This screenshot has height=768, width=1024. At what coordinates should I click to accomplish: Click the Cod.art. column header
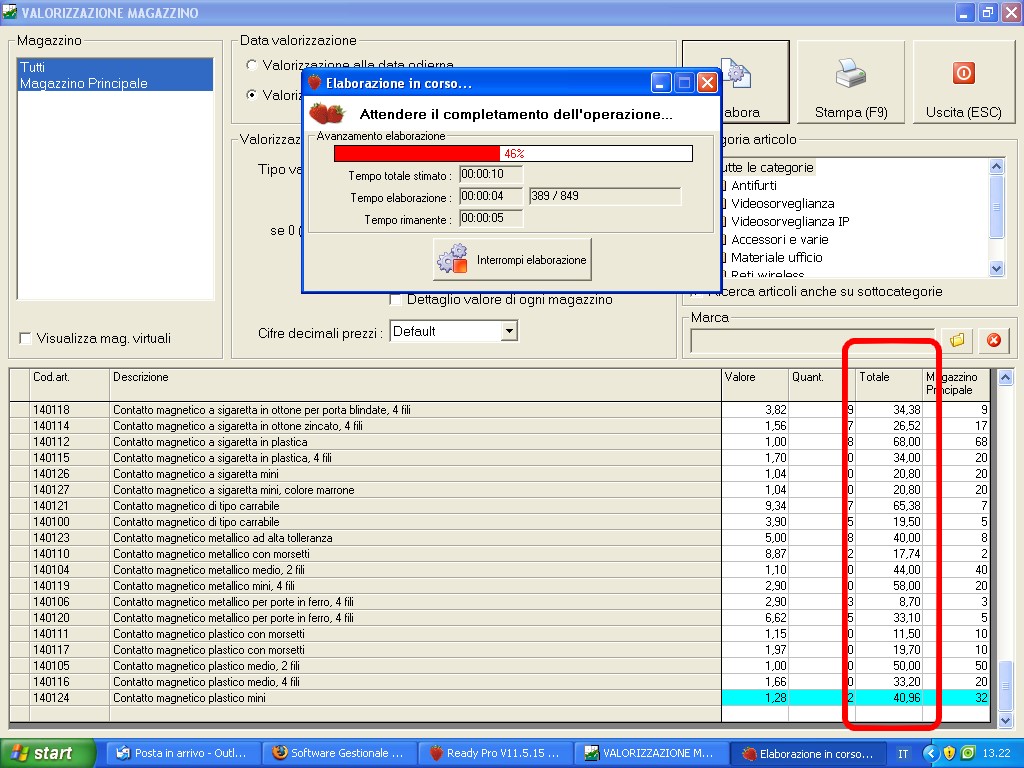point(69,385)
